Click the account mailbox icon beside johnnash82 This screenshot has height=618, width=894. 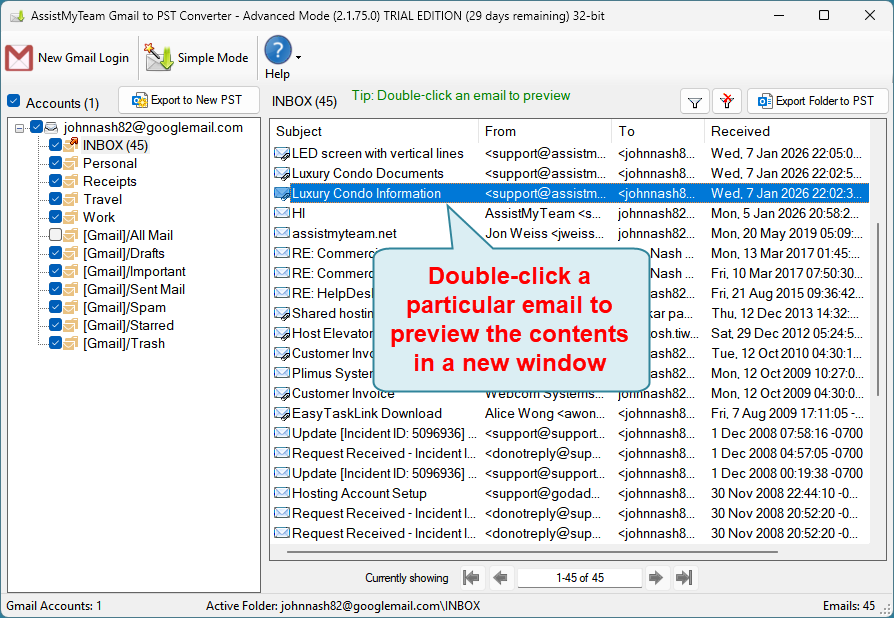[x=51, y=127]
